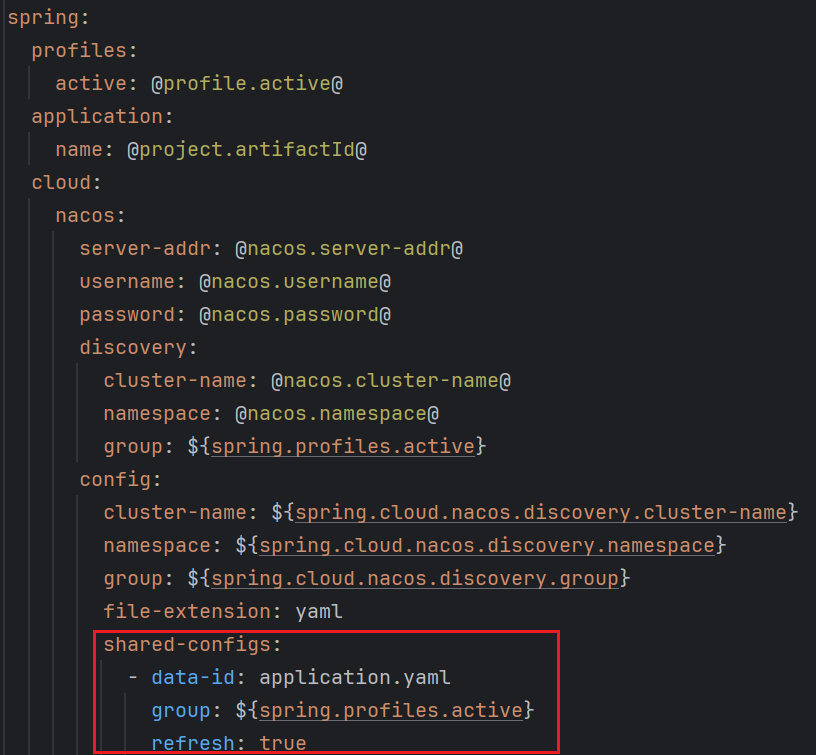The image size is (816, 755).
Task: Click the 'application:' key
Action: click(102, 117)
